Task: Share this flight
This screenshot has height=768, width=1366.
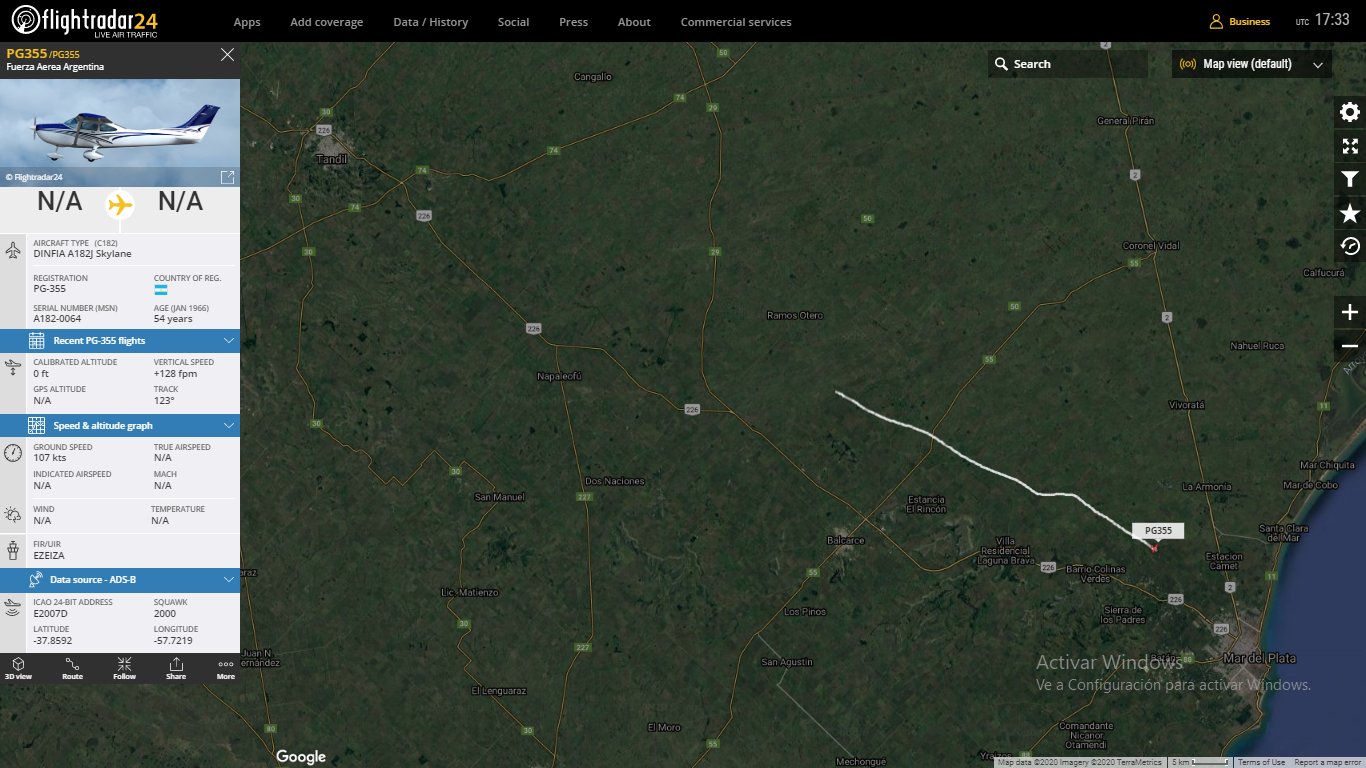Action: click(176, 668)
